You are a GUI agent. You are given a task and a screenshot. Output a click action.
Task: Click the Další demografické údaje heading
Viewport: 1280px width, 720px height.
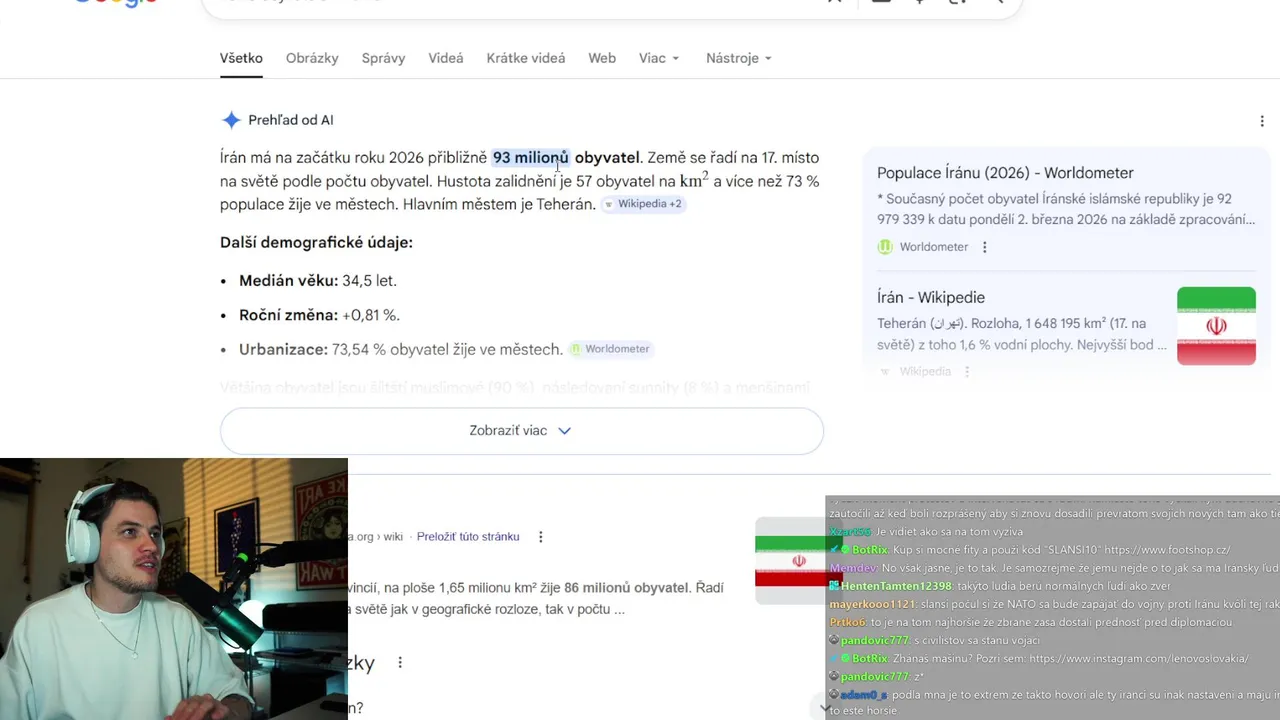pos(316,242)
